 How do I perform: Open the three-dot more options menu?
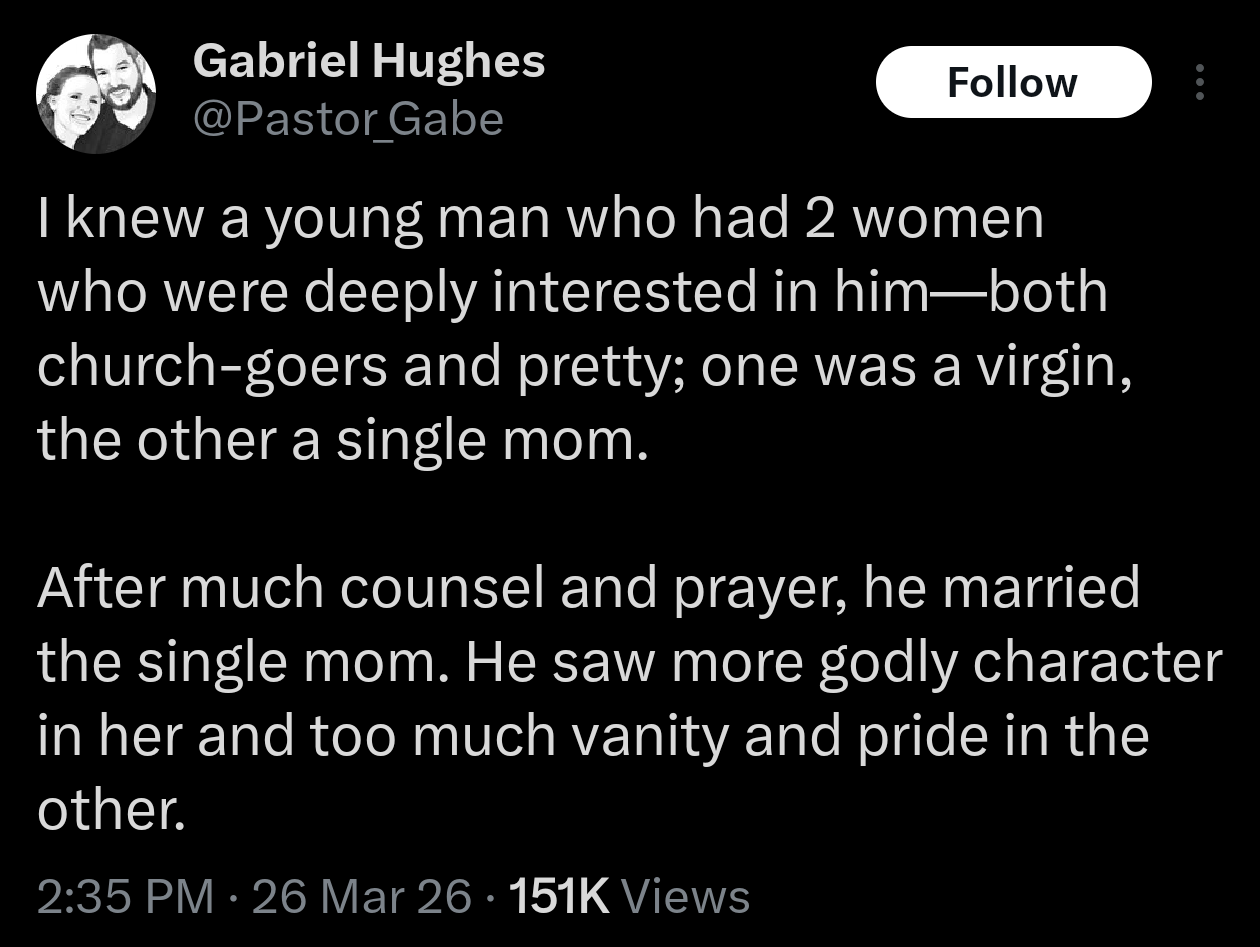coord(1201,83)
